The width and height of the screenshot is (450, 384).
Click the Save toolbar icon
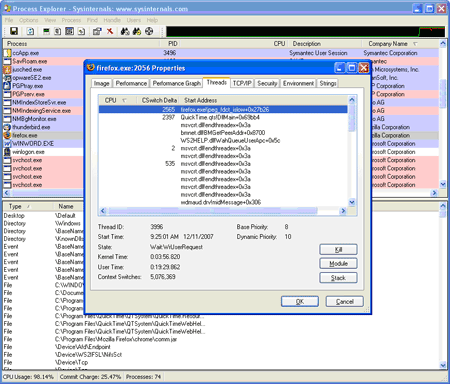click(x=14, y=31)
